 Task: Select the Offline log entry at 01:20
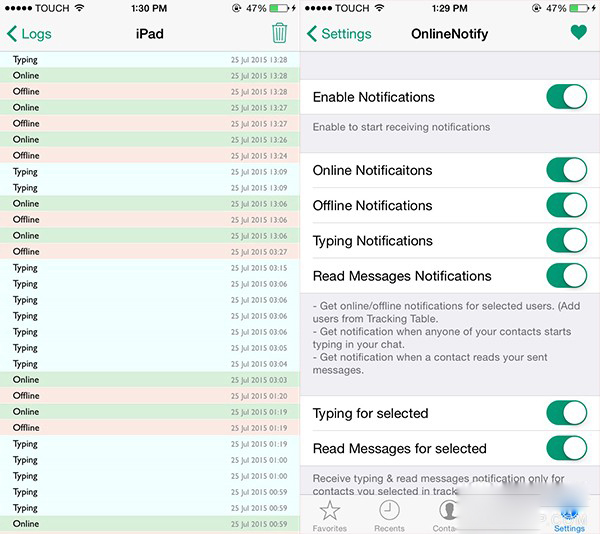pyautogui.click(x=150, y=396)
